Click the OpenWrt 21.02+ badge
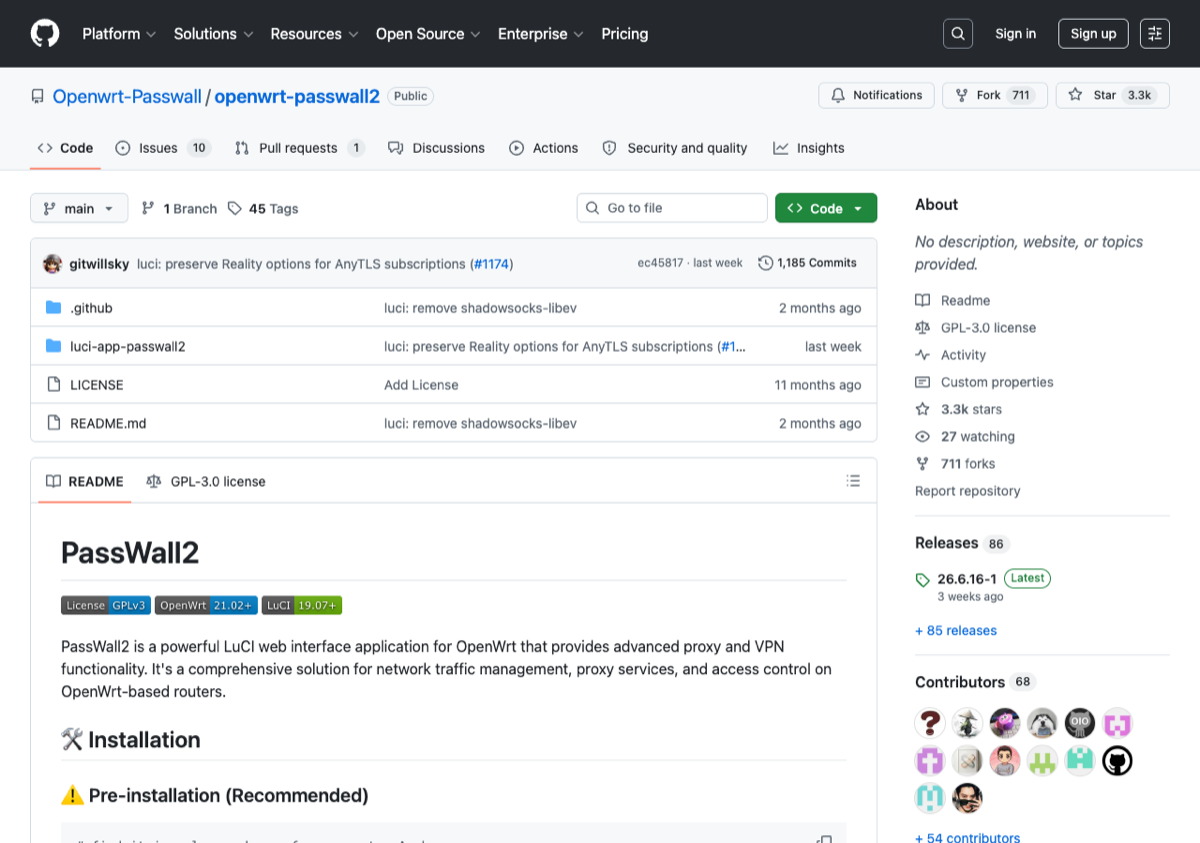This screenshot has height=843, width=1200. point(206,605)
